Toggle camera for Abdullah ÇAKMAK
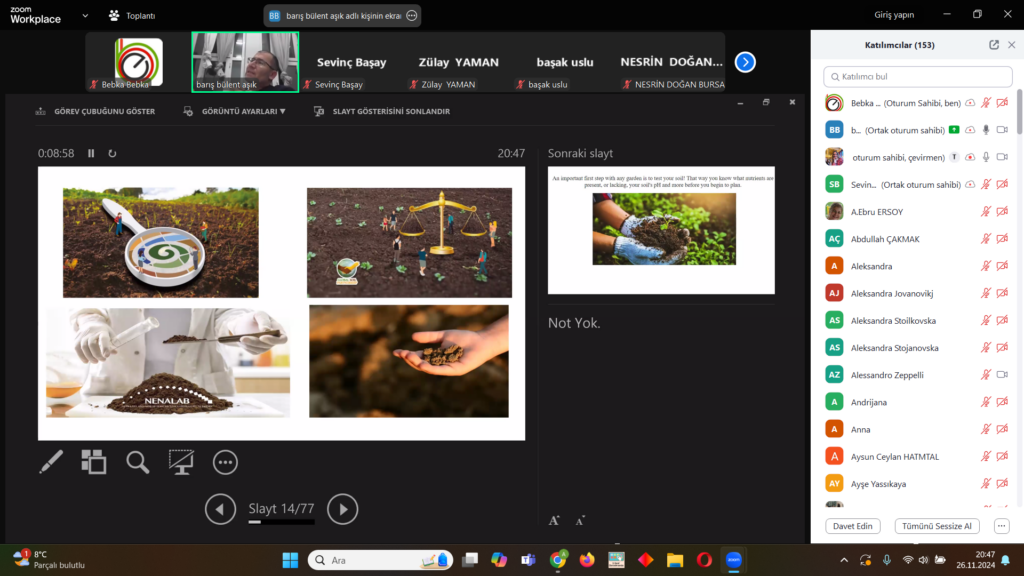Image resolution: width=1024 pixels, height=576 pixels. (1002, 238)
